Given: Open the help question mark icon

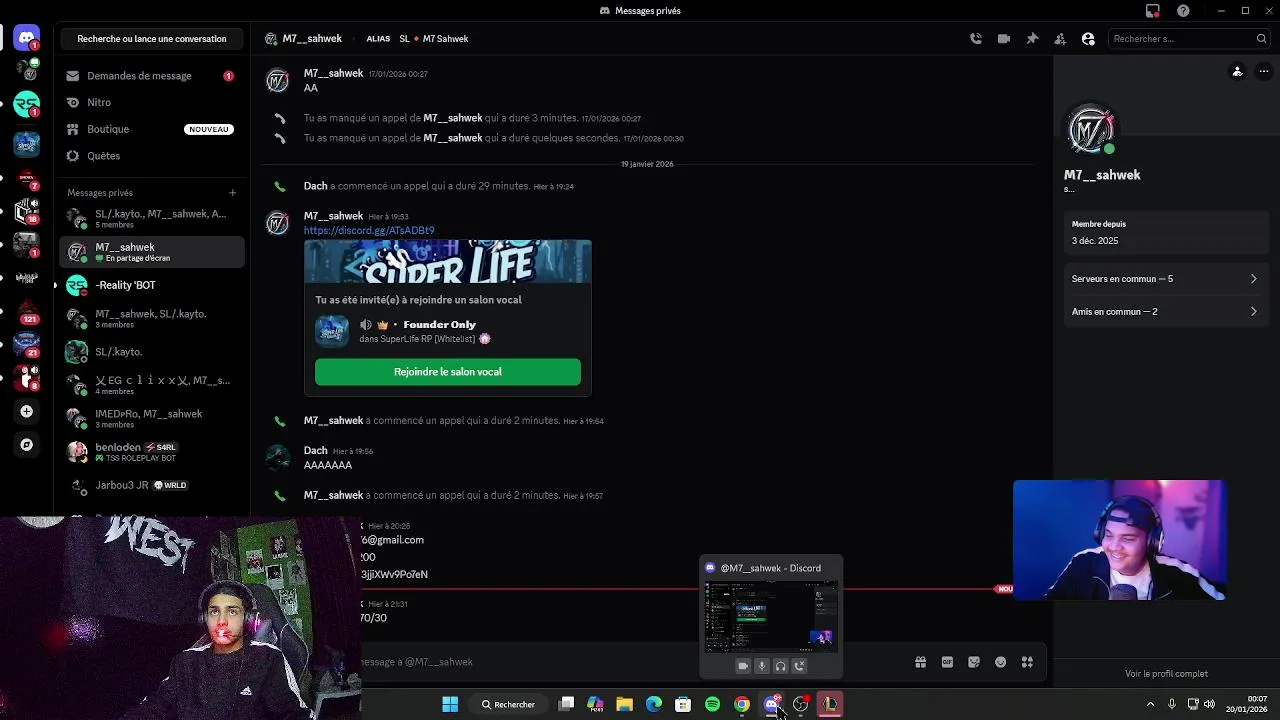Looking at the screenshot, I should click(x=1184, y=11).
